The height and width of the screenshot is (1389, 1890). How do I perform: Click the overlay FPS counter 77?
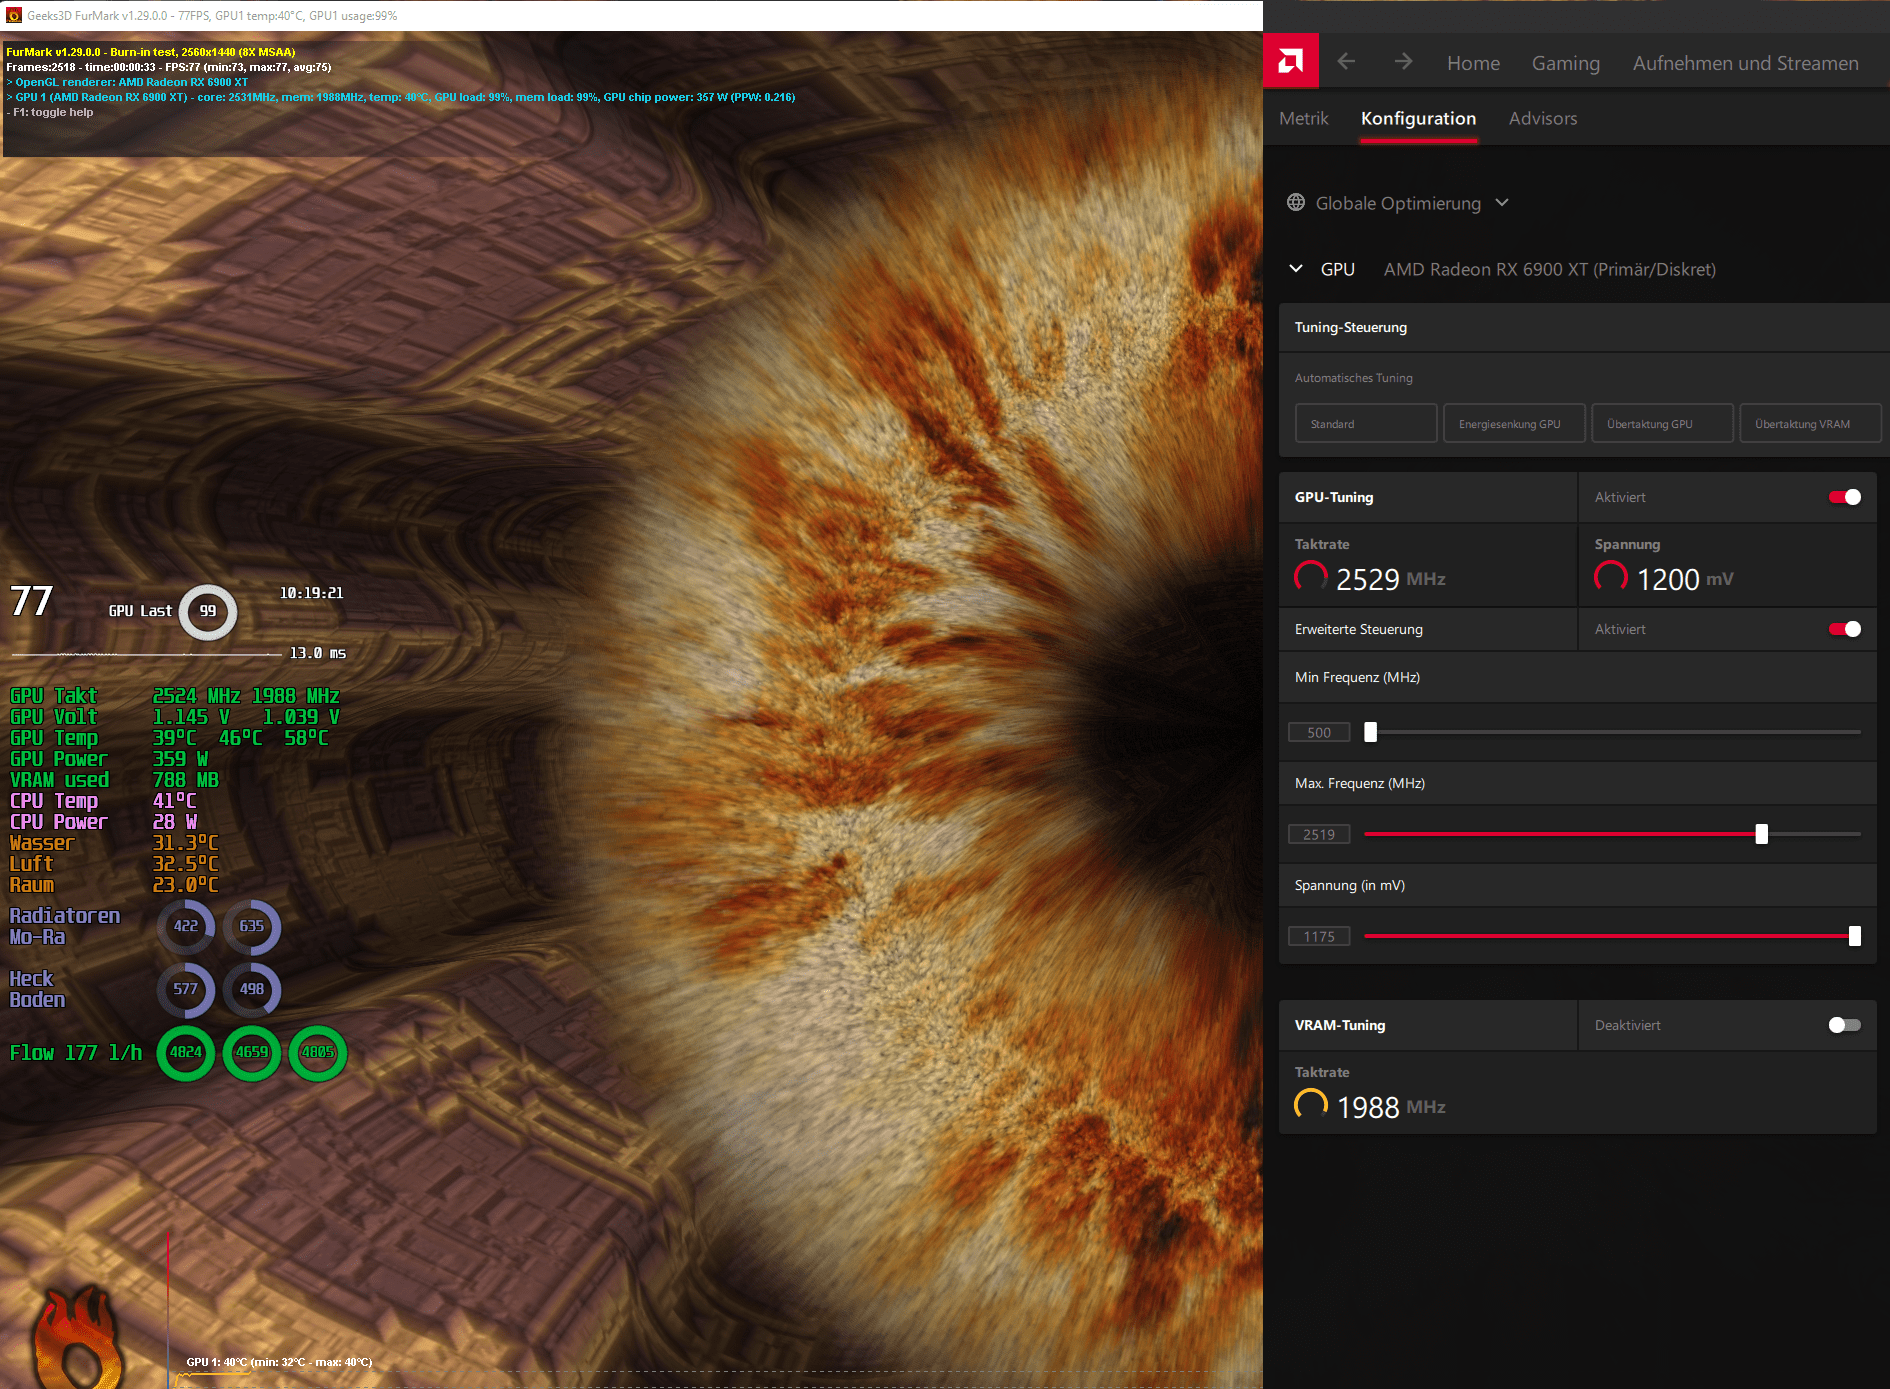pyautogui.click(x=31, y=601)
